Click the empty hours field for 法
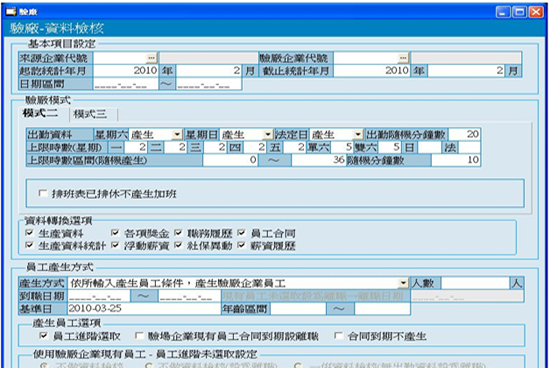The width and height of the screenshot is (550, 368). (x=469, y=147)
